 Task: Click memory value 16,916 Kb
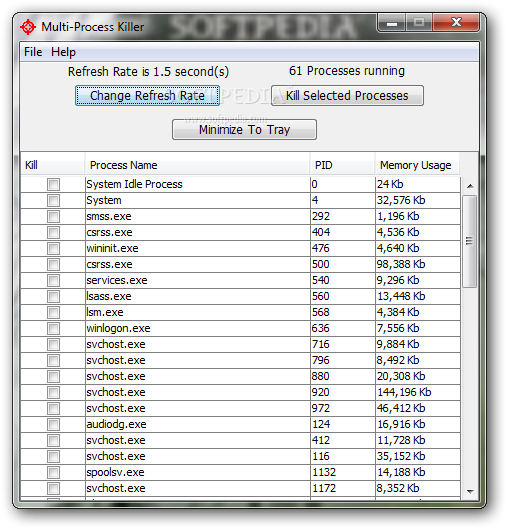401,424
